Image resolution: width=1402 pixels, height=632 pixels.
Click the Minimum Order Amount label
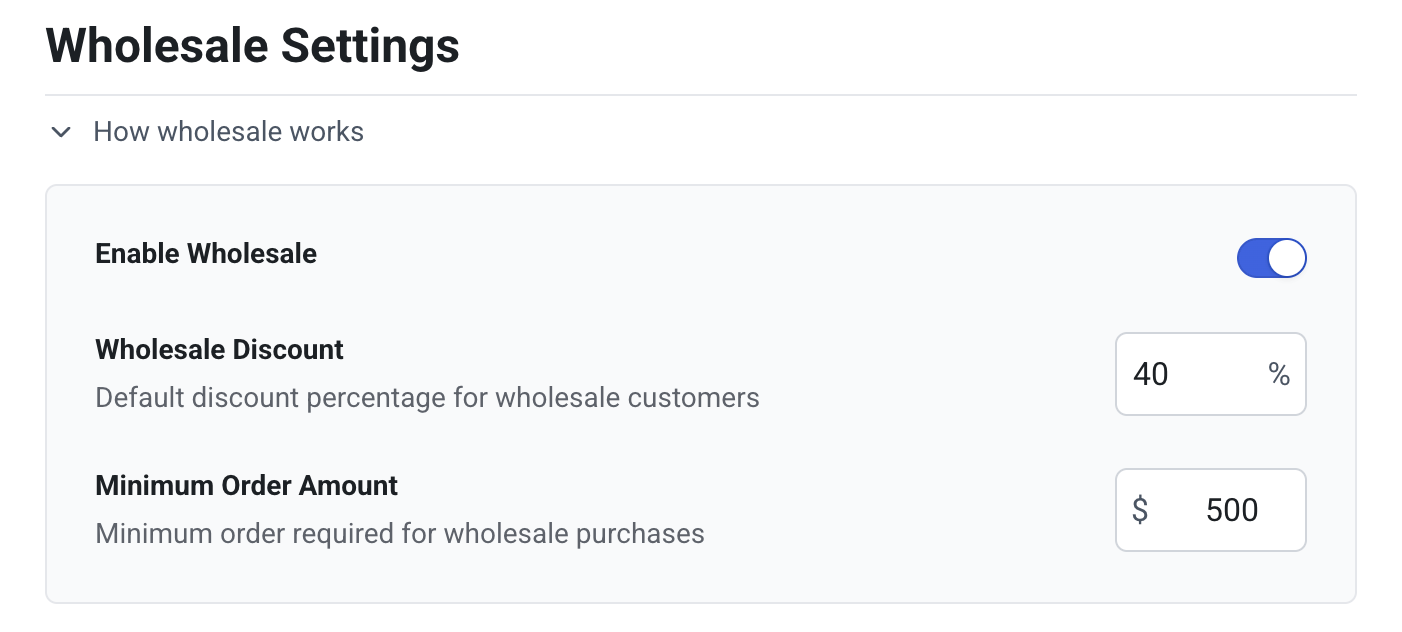(246, 486)
